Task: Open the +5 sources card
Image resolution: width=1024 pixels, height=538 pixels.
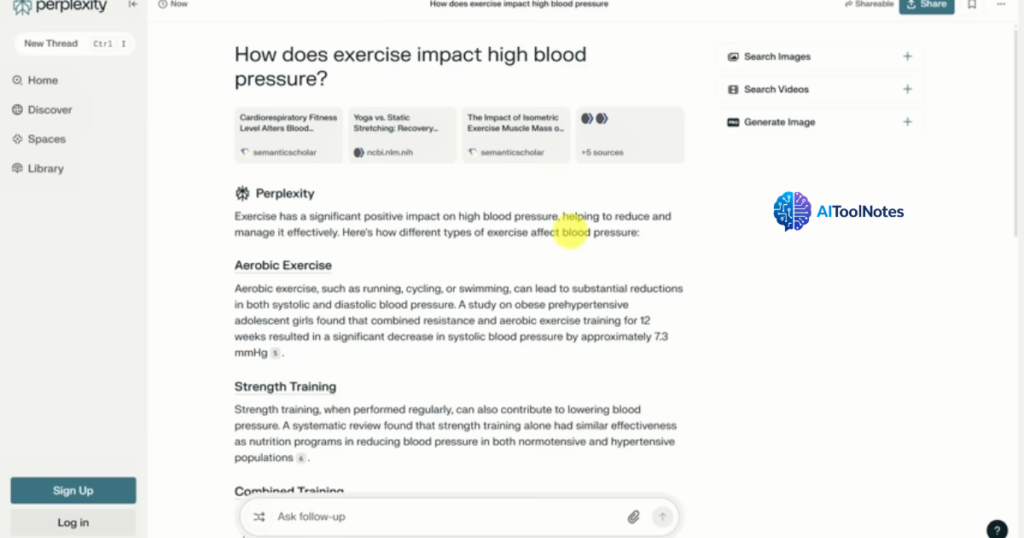Action: click(x=630, y=135)
